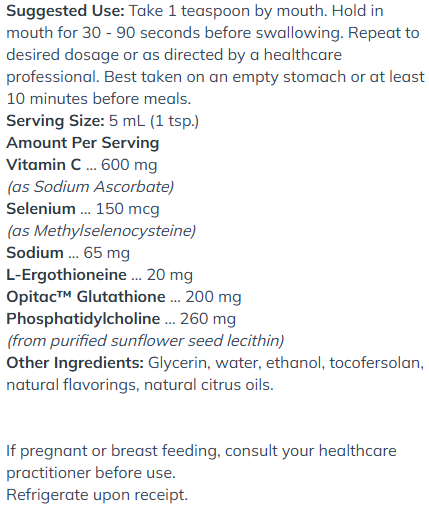Click the Suggested Use heading
Screen dimensions: 429x510
pyautogui.click(x=65, y=11)
